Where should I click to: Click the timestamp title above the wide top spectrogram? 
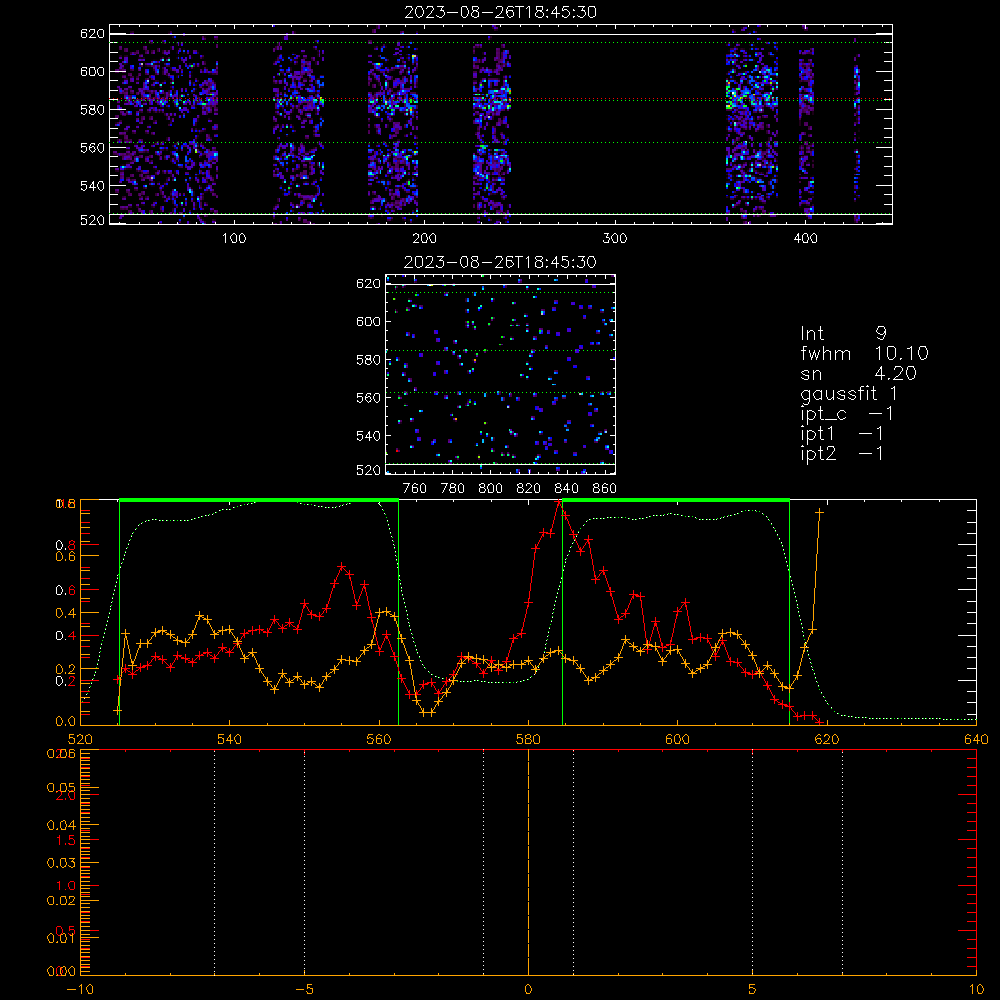(x=500, y=12)
